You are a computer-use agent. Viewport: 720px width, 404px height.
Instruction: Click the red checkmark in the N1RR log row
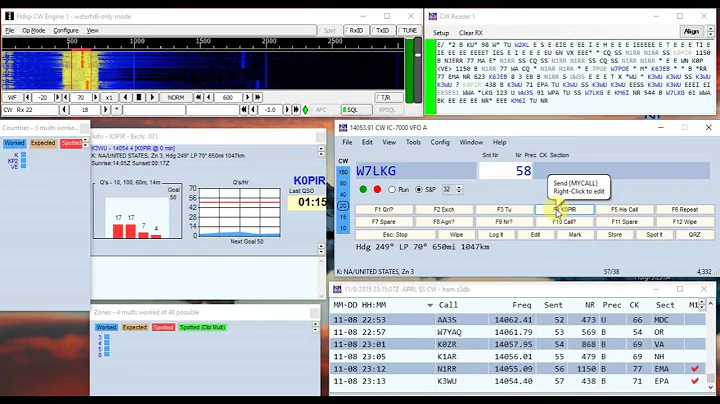[695, 369]
